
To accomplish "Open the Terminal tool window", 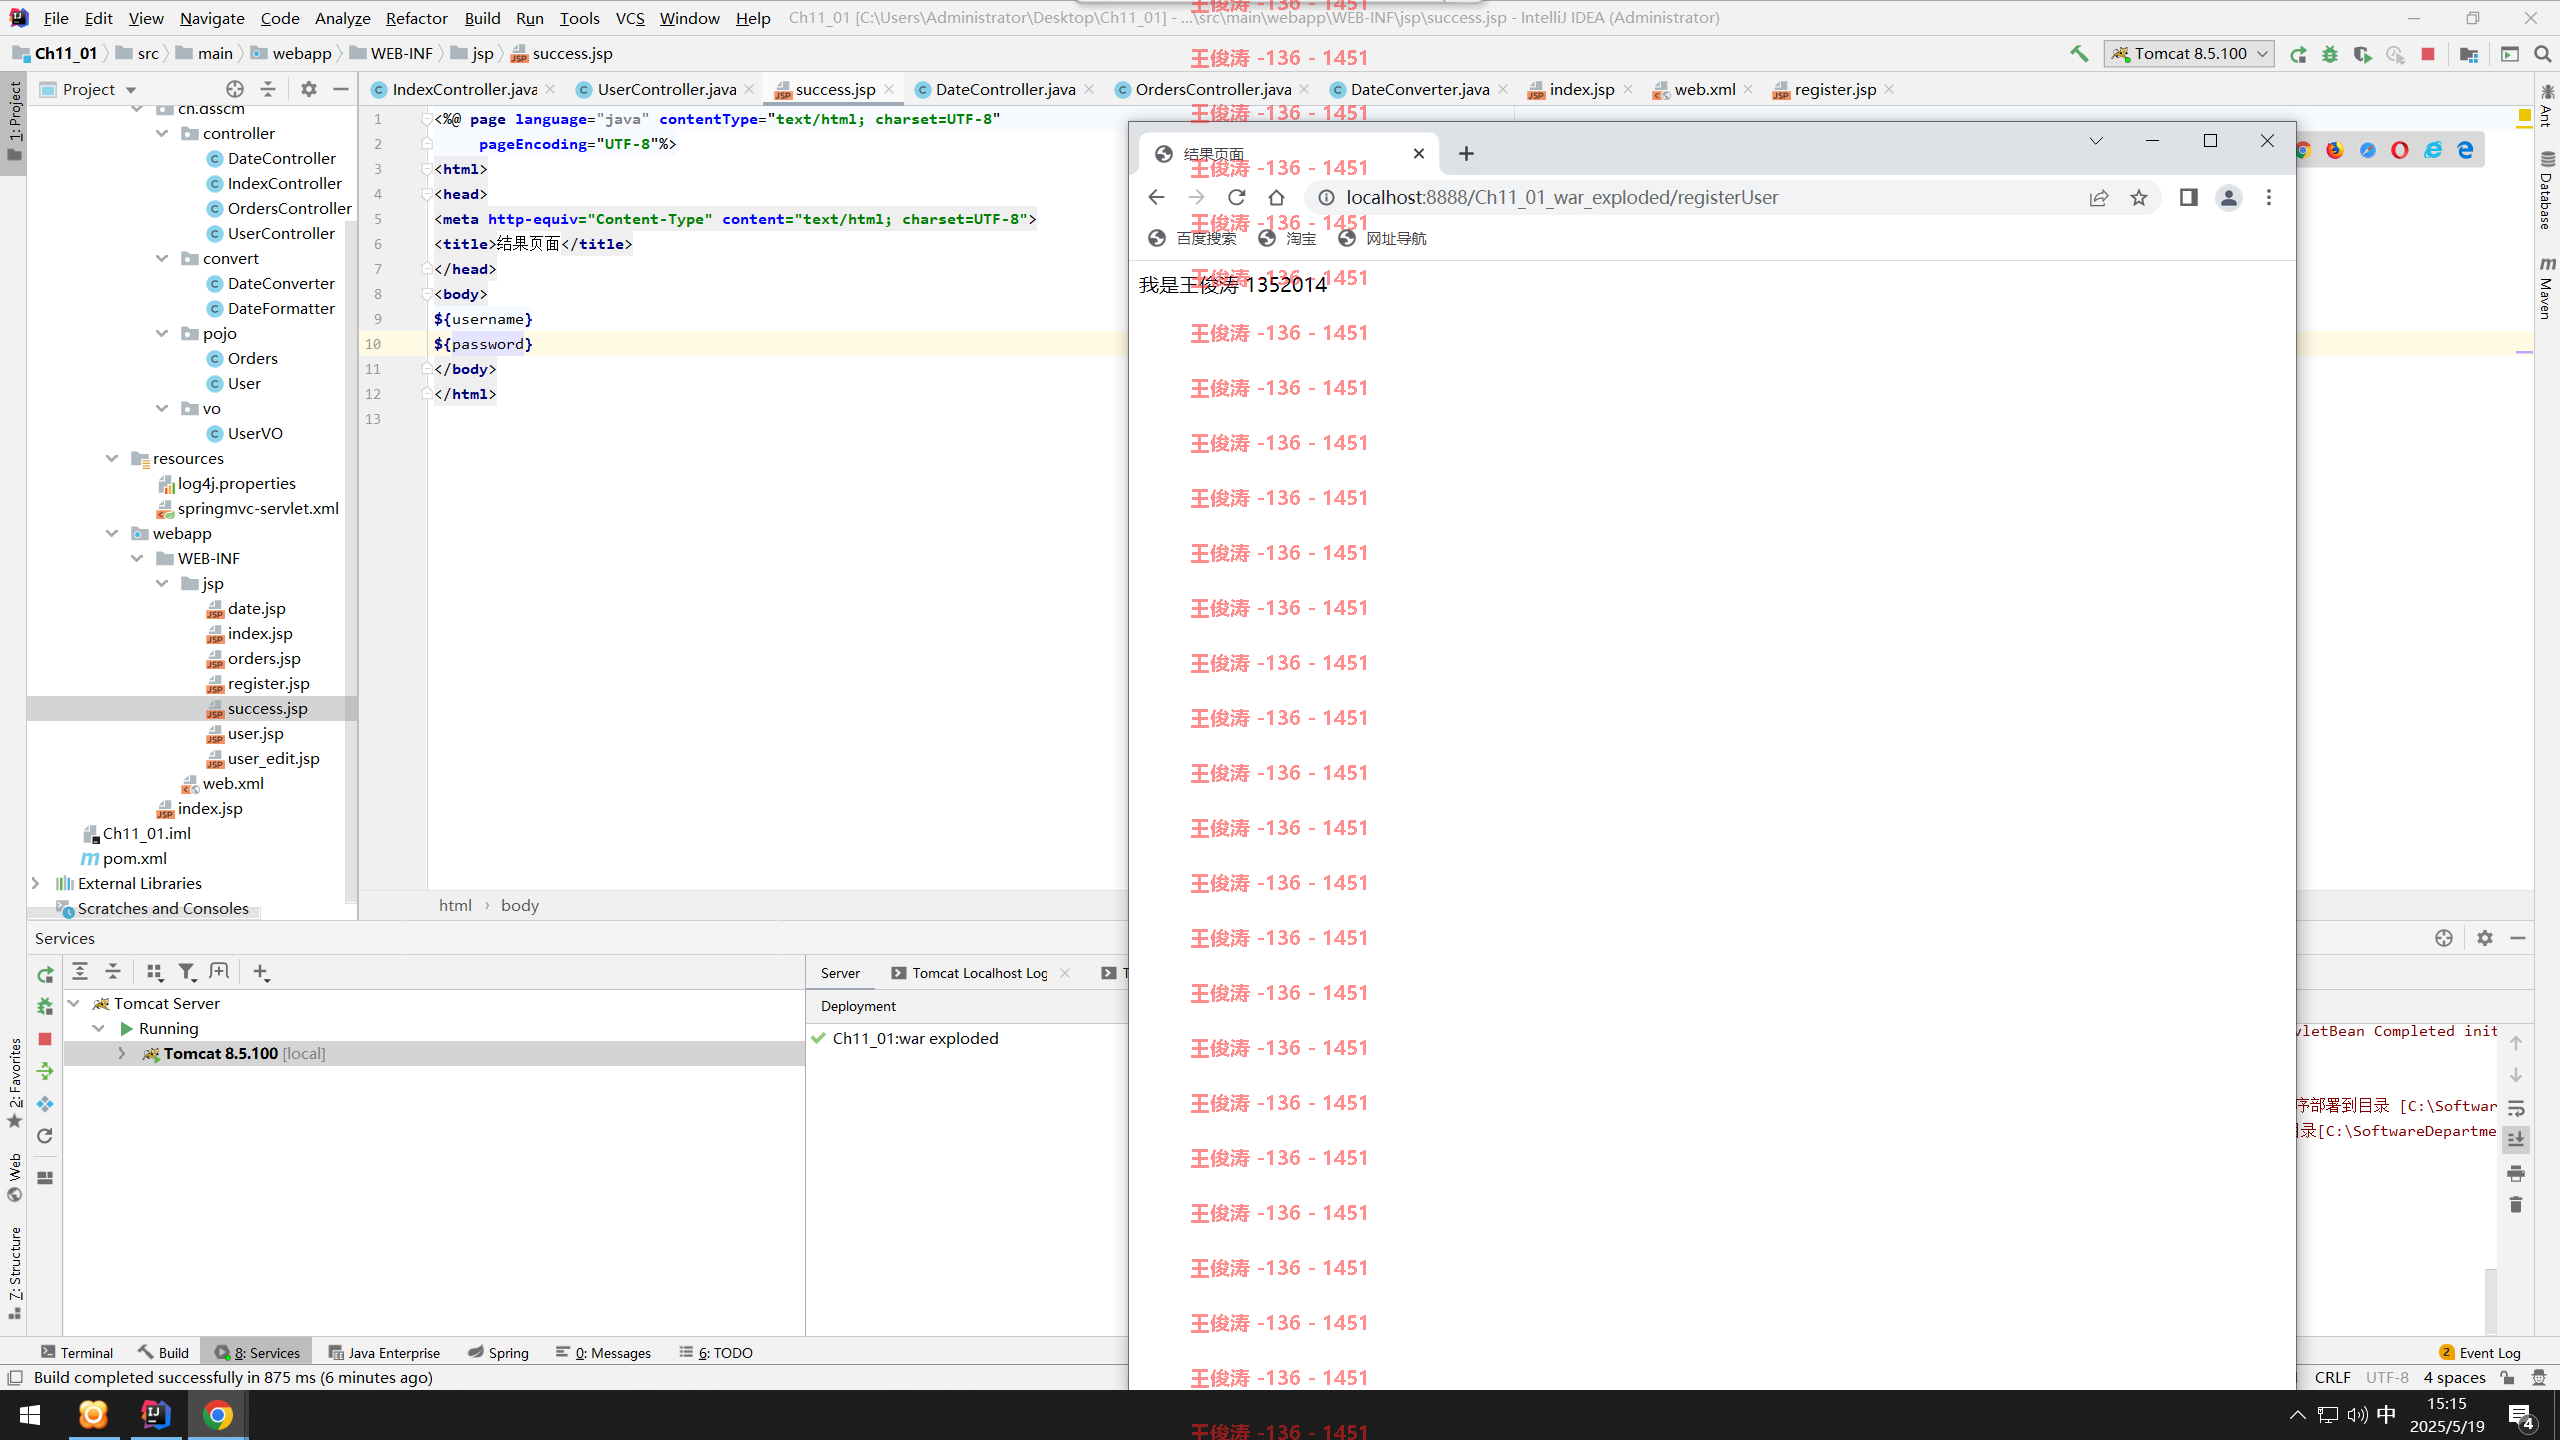I will (x=77, y=1352).
